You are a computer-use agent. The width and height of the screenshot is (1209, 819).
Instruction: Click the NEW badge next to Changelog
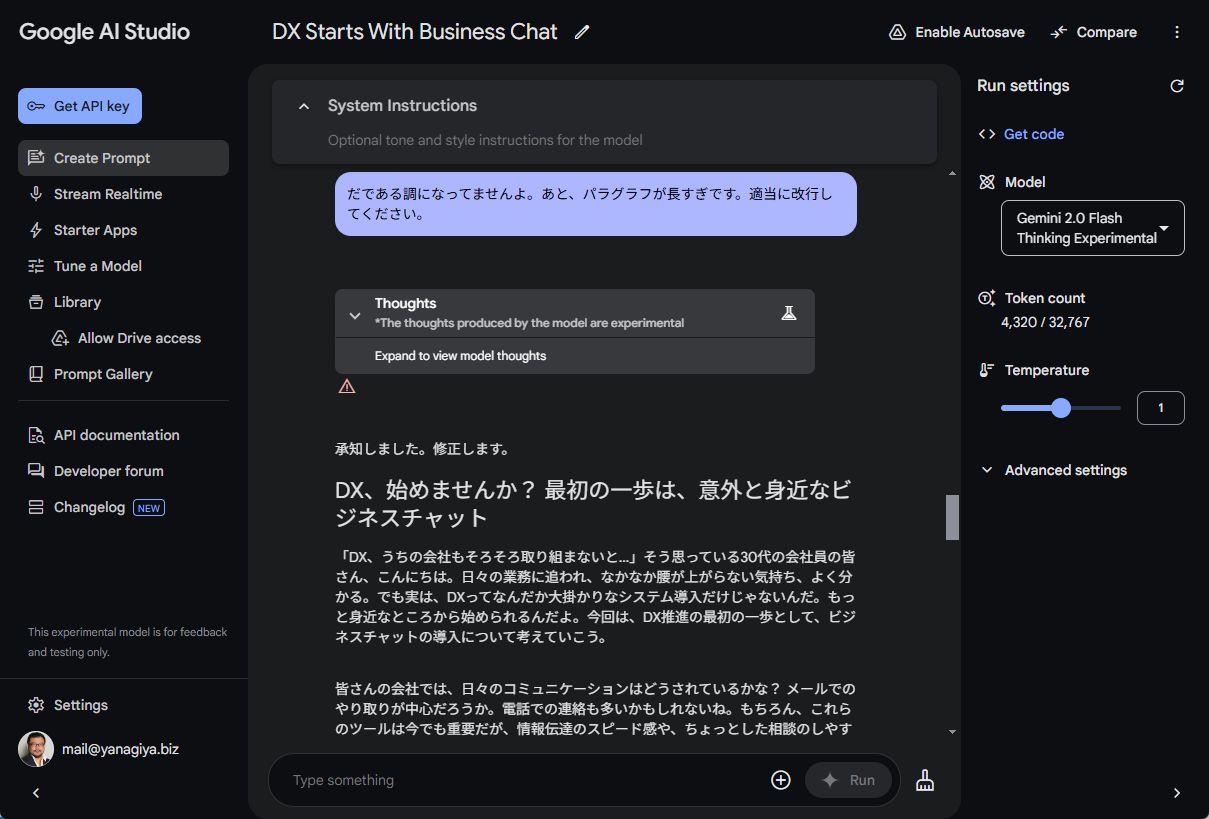[148, 507]
